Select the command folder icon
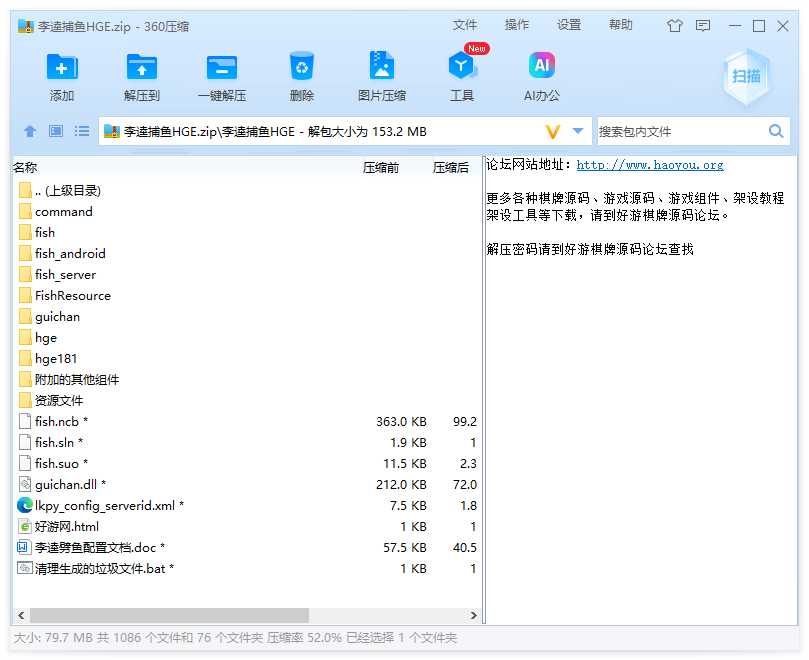 [25, 212]
